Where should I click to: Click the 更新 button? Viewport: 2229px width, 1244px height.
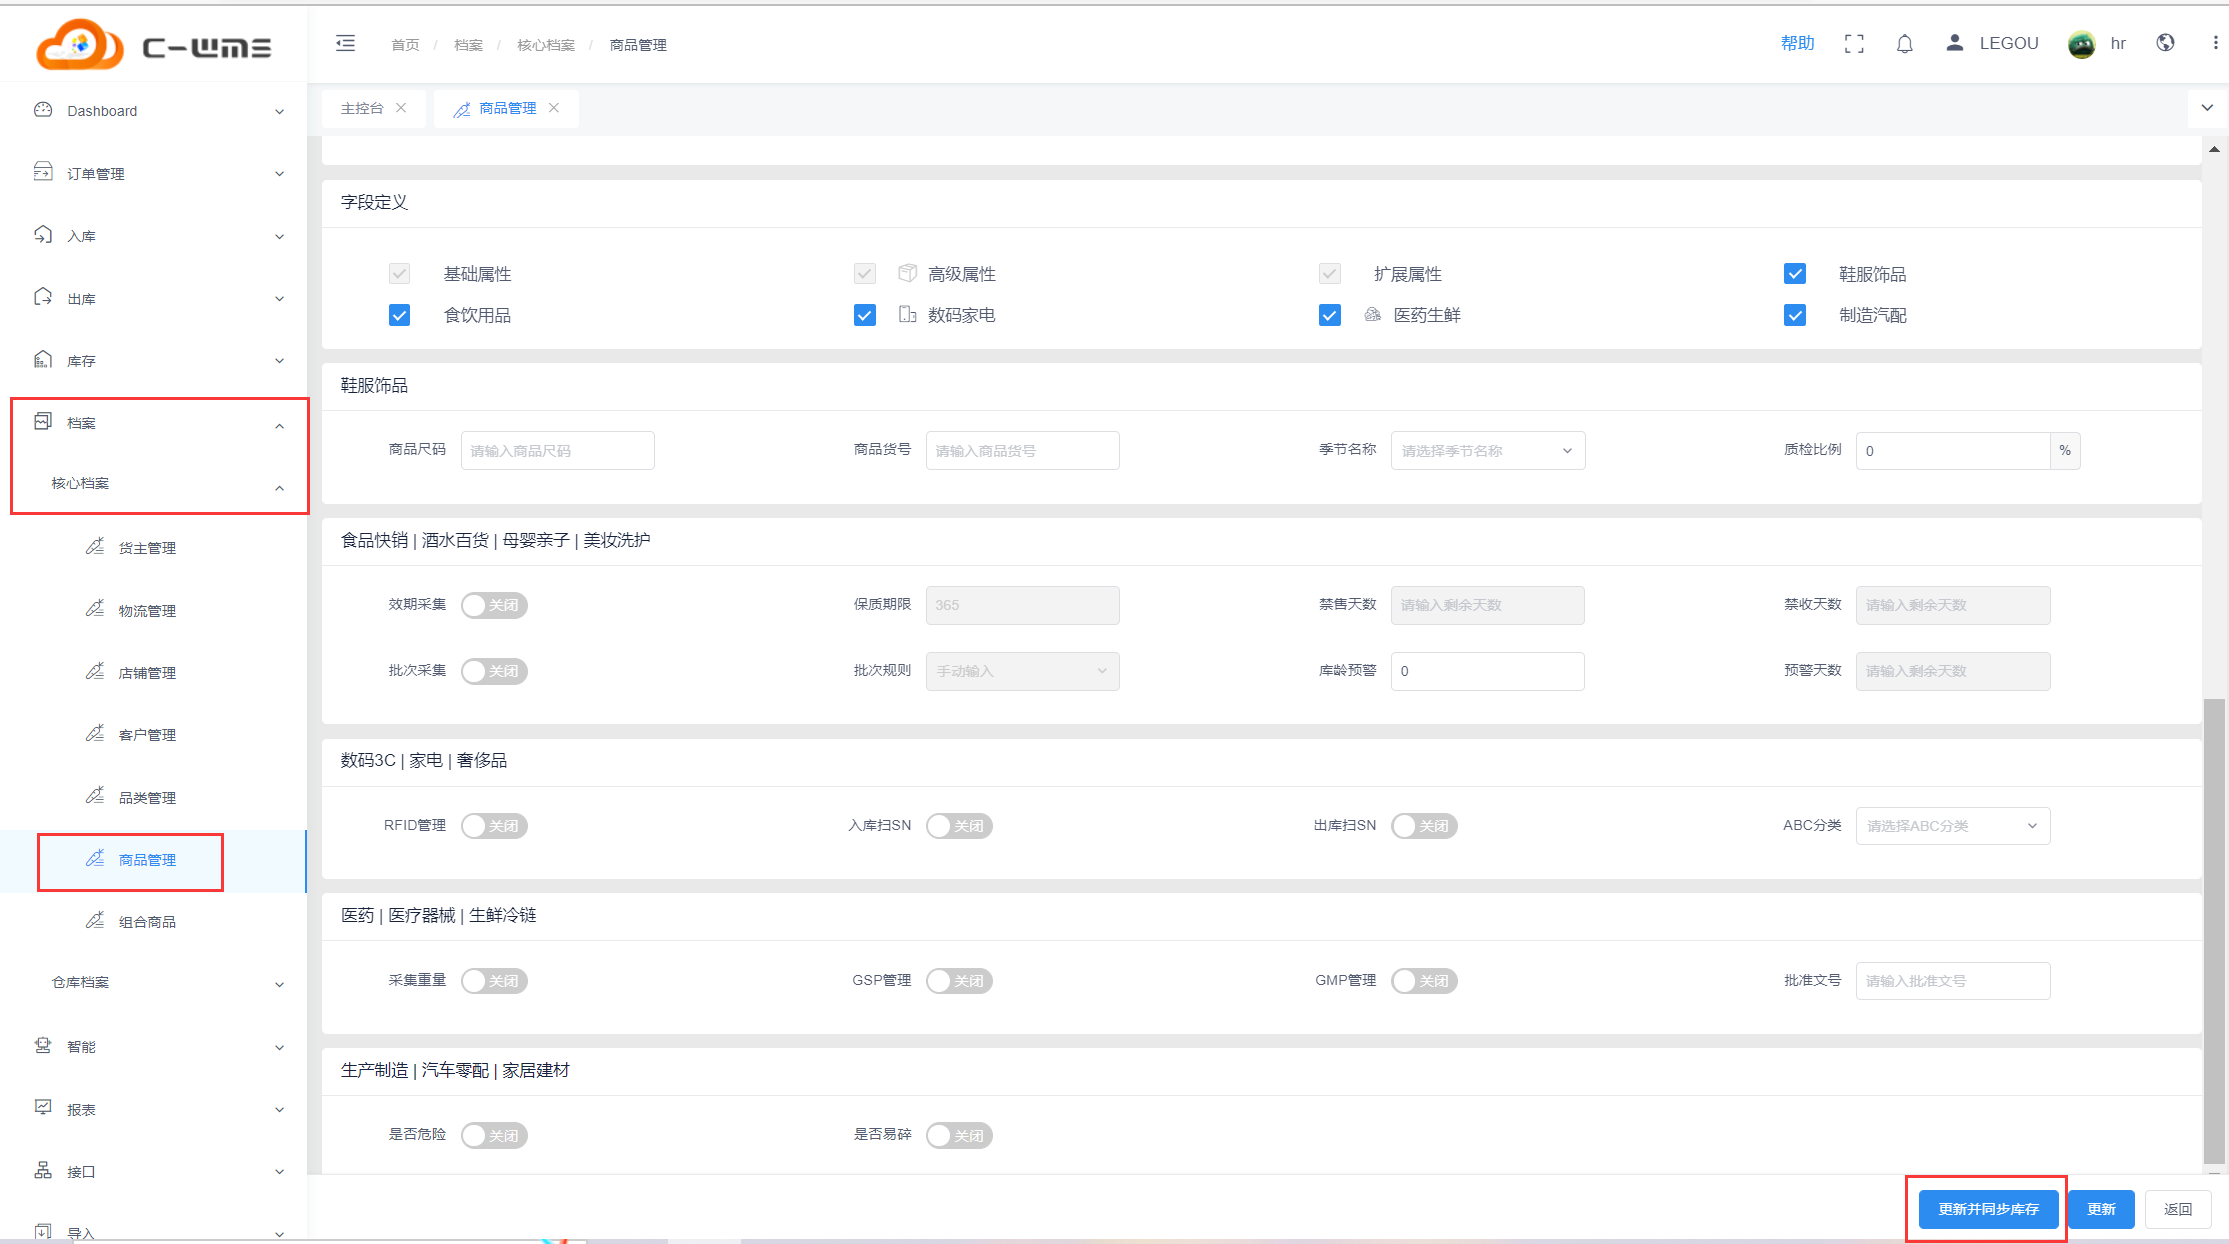tap(2101, 1209)
